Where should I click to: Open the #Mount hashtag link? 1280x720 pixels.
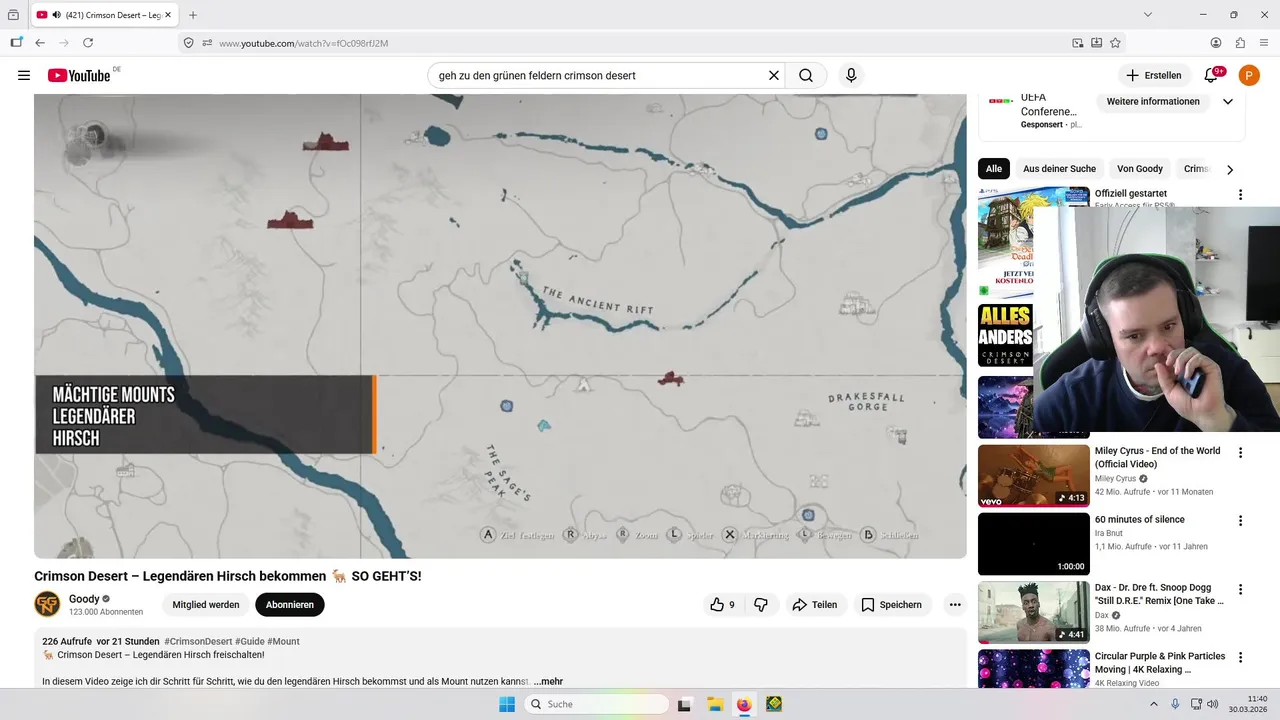283,641
